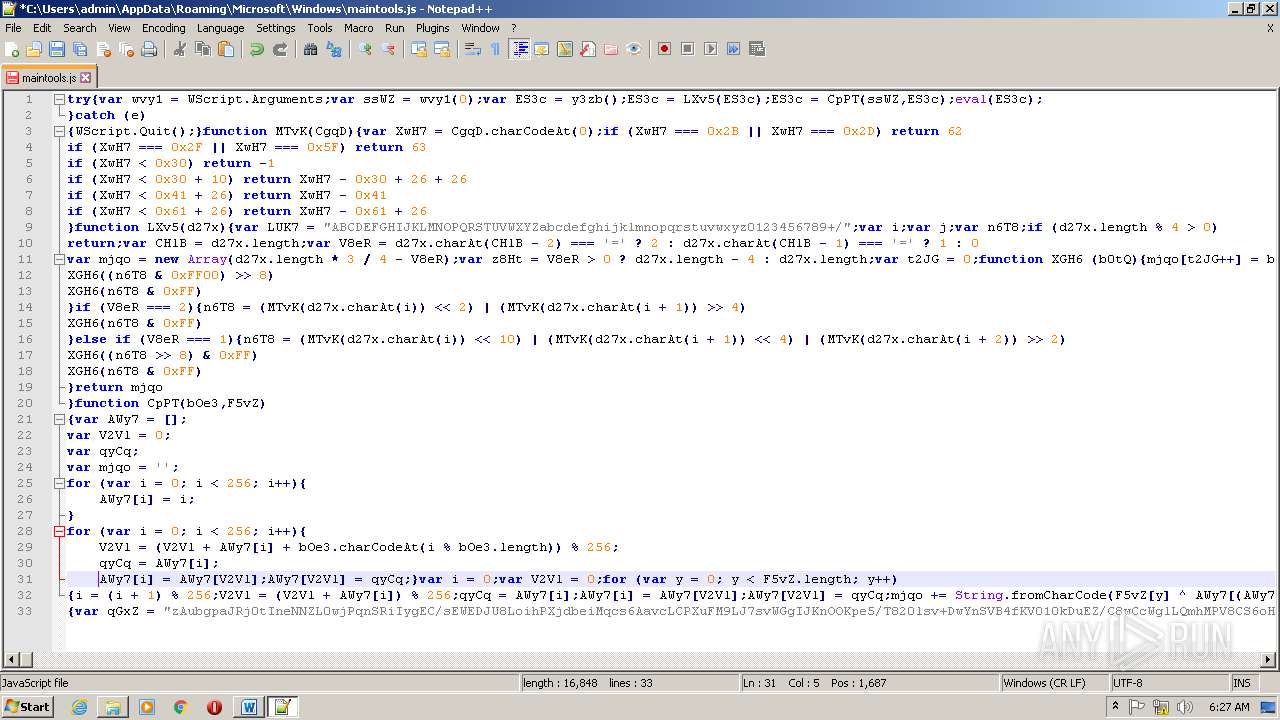
Task: Click the Close All documents toolbar icon
Action: pyautogui.click(x=126, y=49)
